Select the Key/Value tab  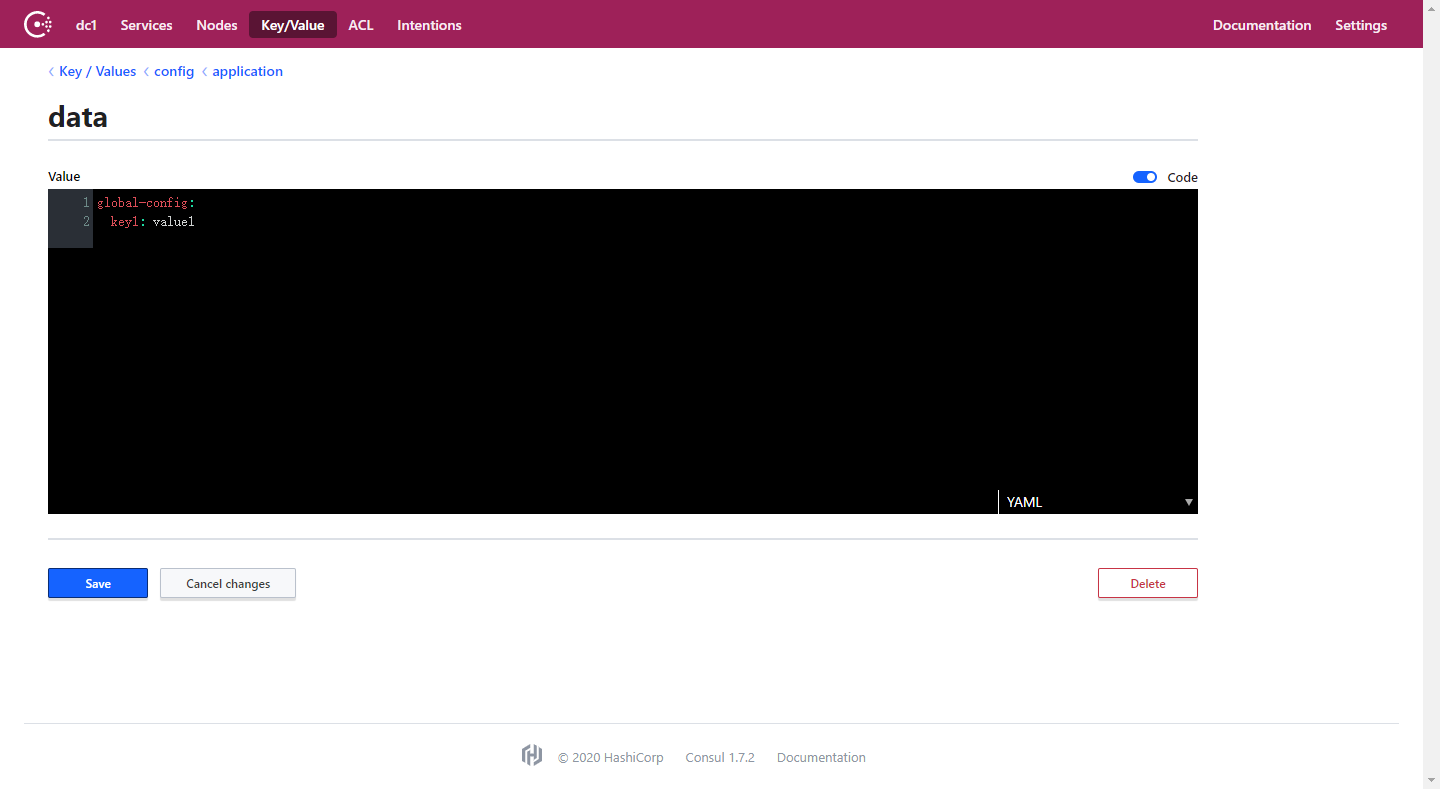(293, 25)
